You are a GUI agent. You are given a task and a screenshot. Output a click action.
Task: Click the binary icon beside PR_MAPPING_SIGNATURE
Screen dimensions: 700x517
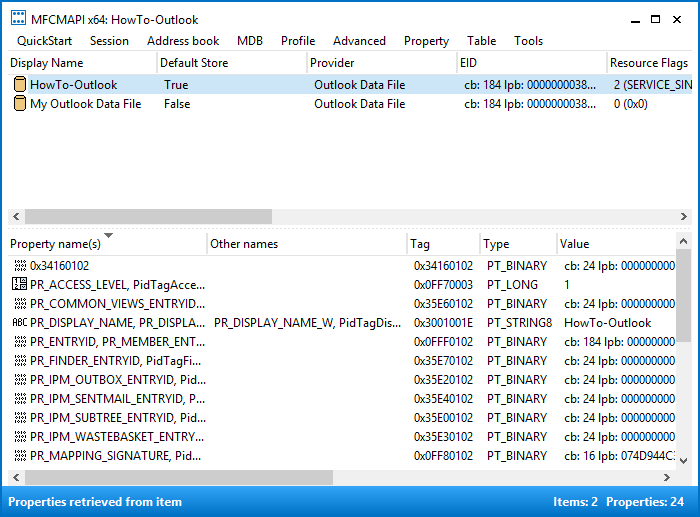[x=20, y=455]
